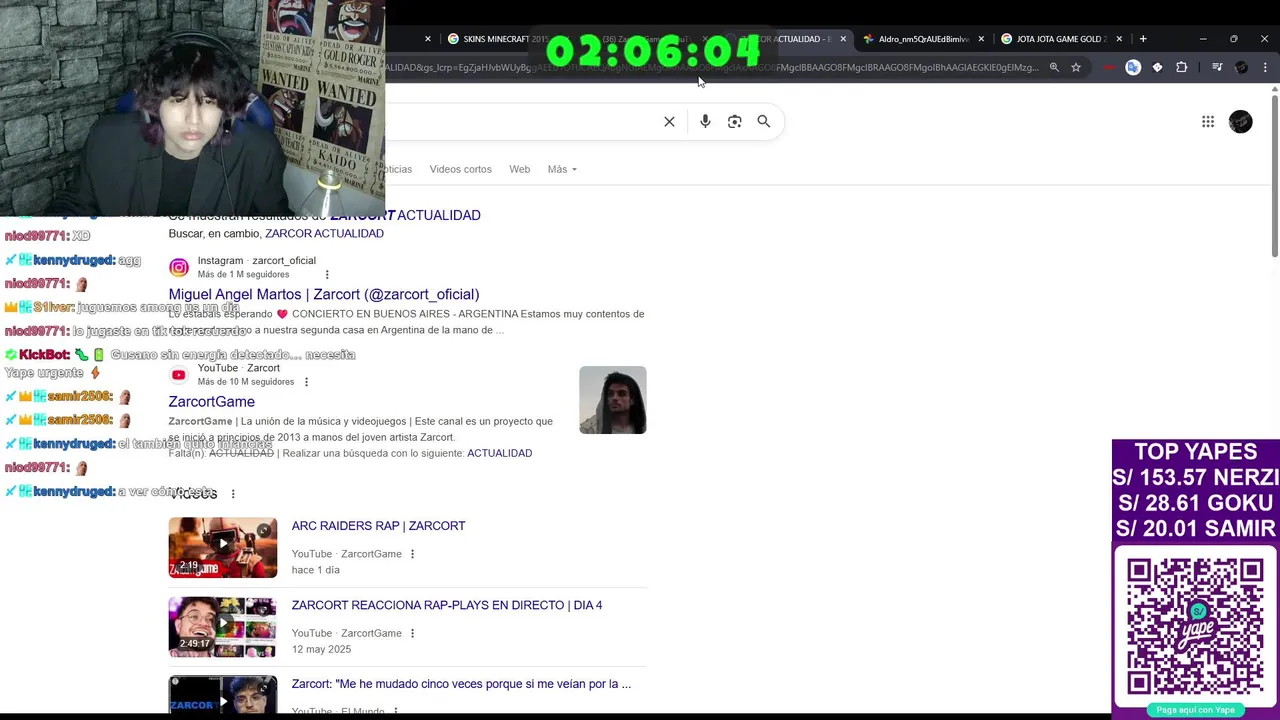Click the YouTube favicon of Zarcort result
The height and width of the screenshot is (720, 1280).
pyautogui.click(x=178, y=375)
